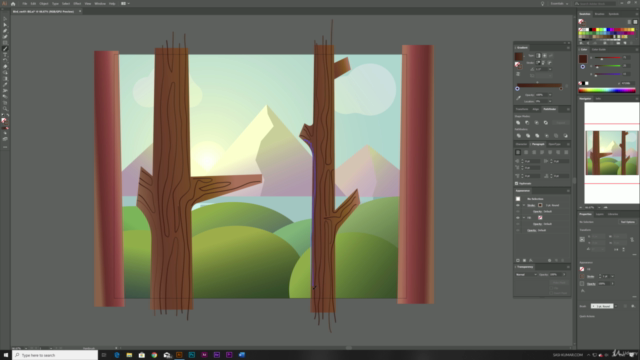The height and width of the screenshot is (360, 640).
Task: Open the File menu
Action: coord(24,4)
